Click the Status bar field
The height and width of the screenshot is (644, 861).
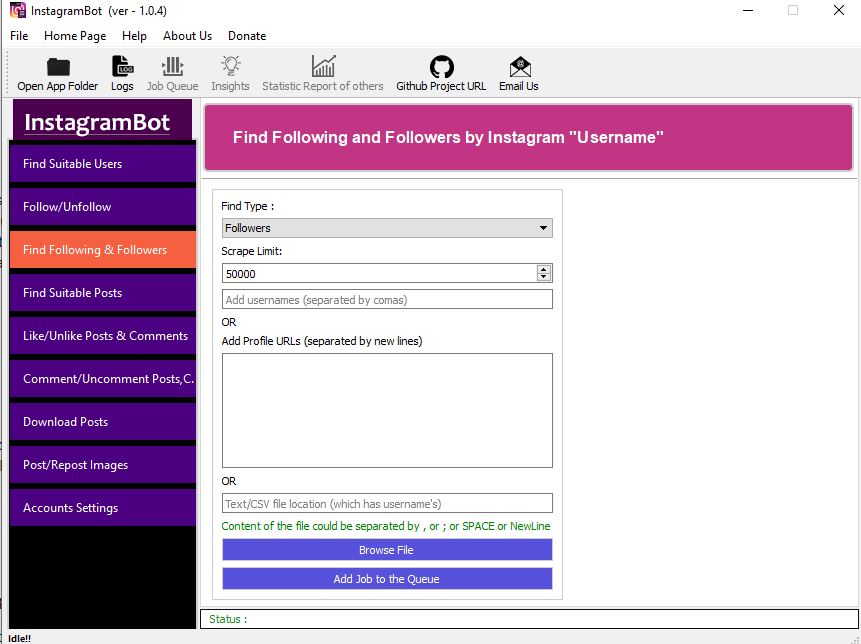click(529, 619)
